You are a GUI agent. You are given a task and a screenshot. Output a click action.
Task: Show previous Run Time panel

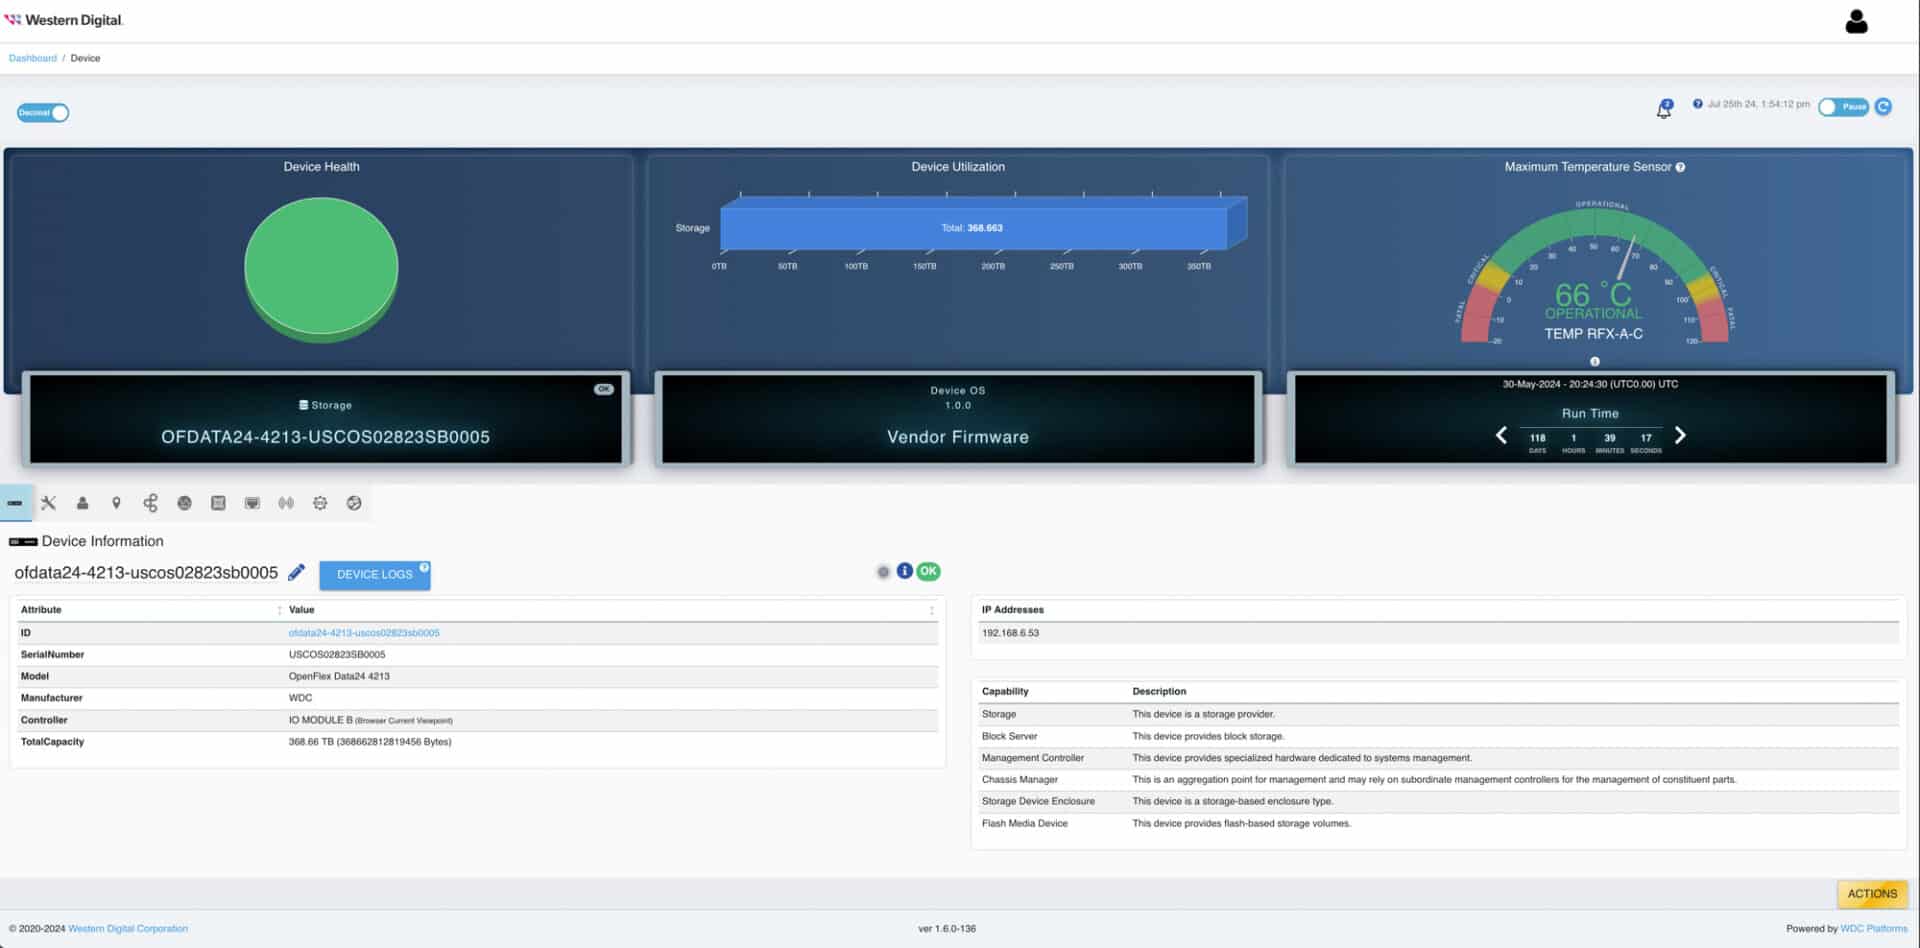1501,435
